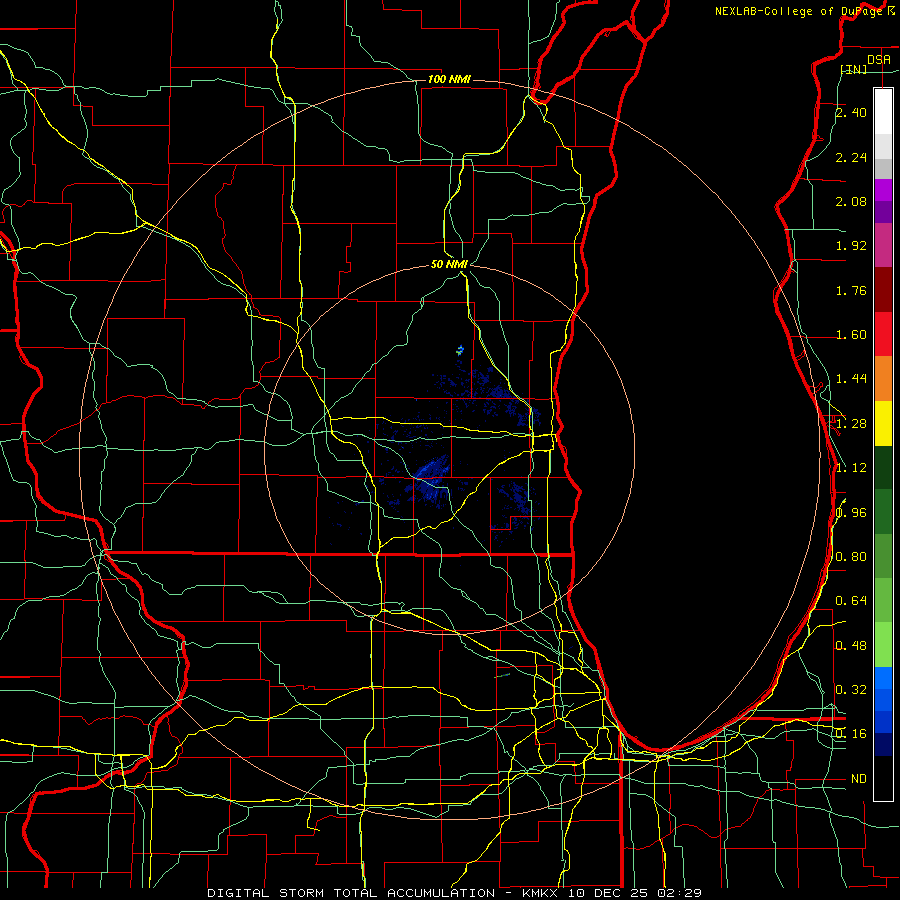Pick the bright red legend swatch
Viewport: 900px width, 900px height.
[x=883, y=334]
